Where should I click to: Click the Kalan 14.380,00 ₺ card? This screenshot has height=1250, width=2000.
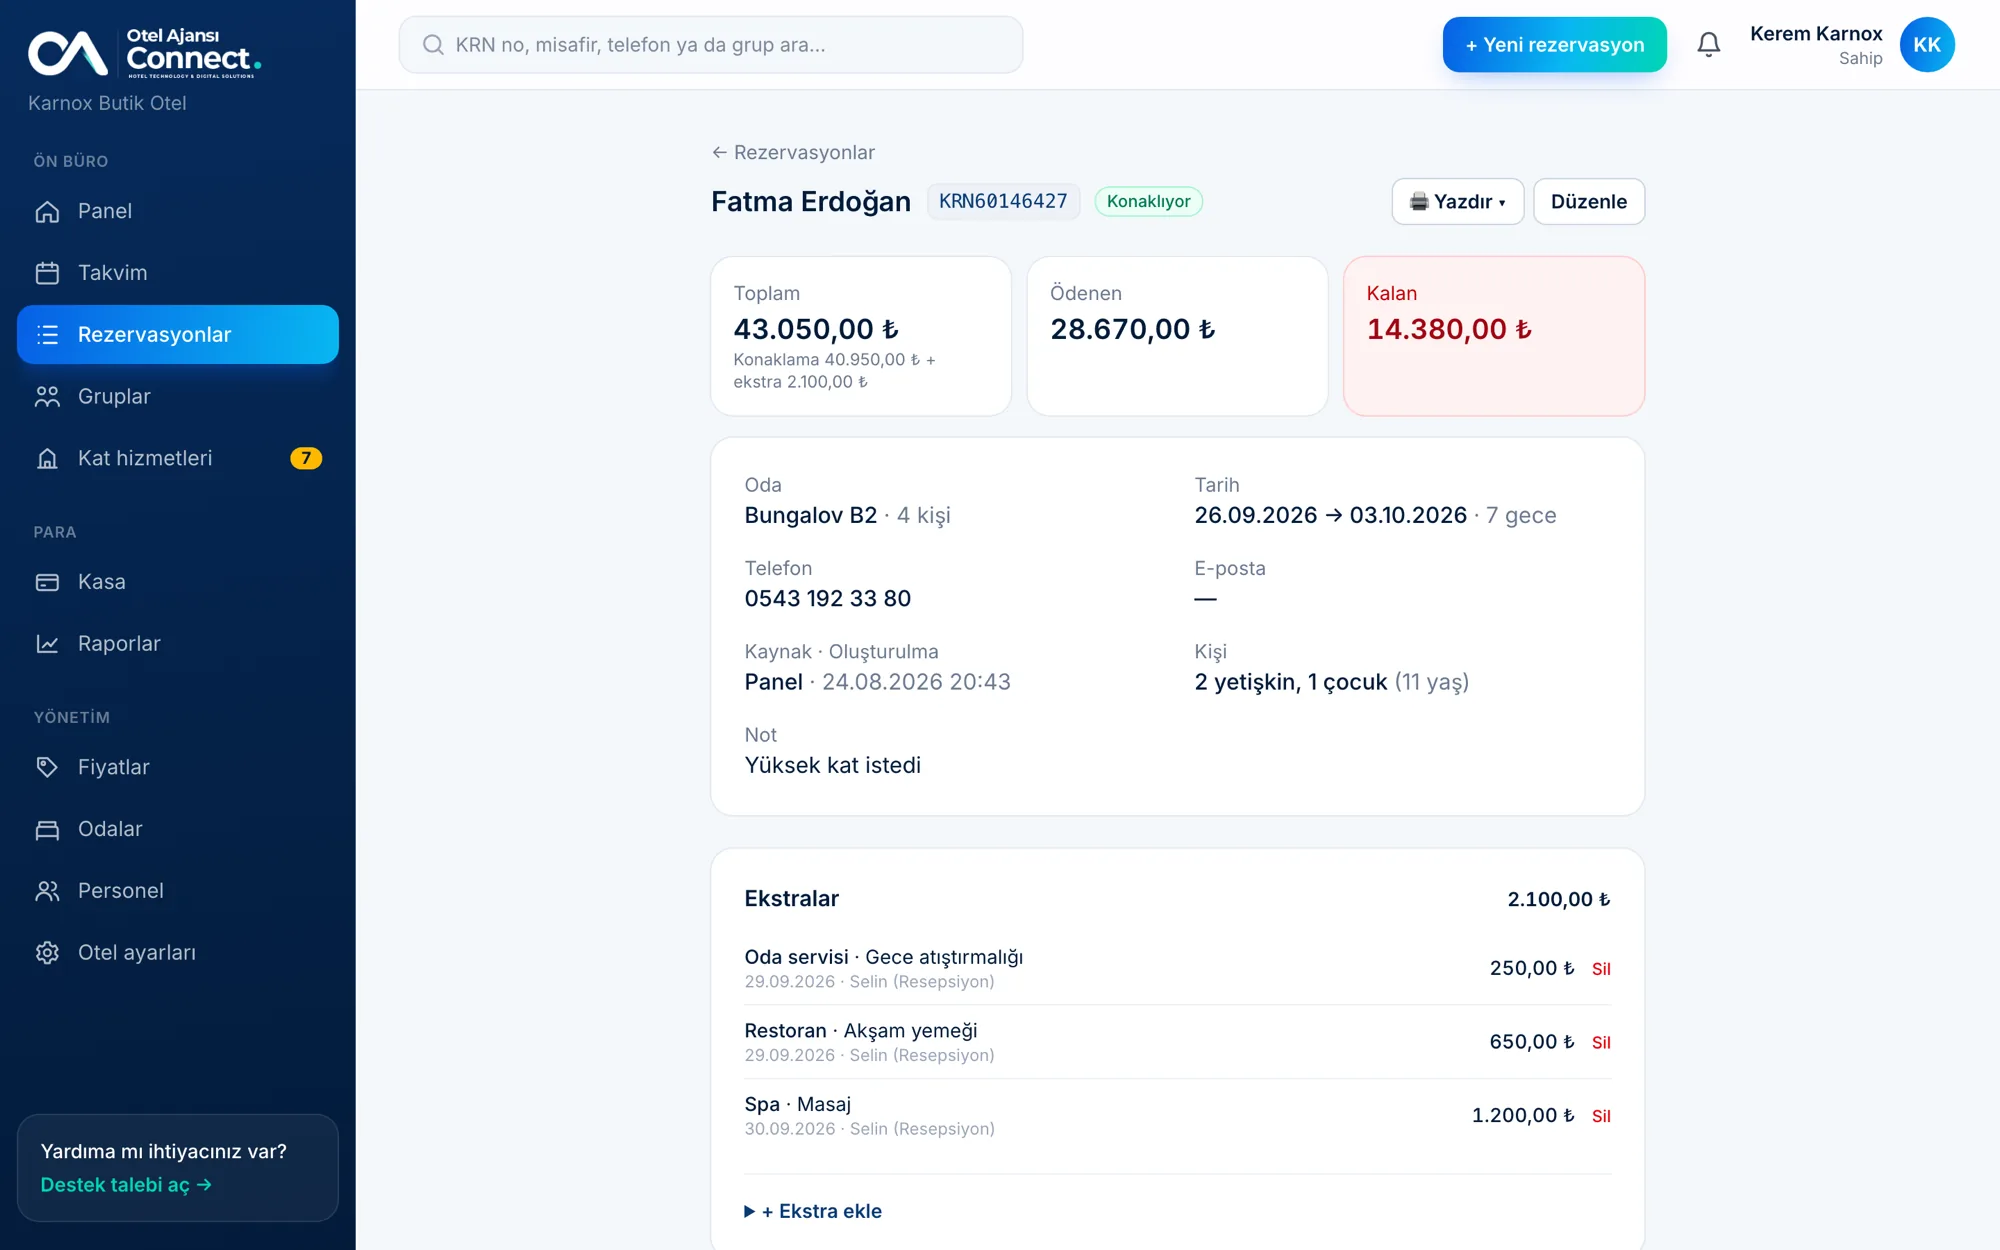click(x=1494, y=336)
